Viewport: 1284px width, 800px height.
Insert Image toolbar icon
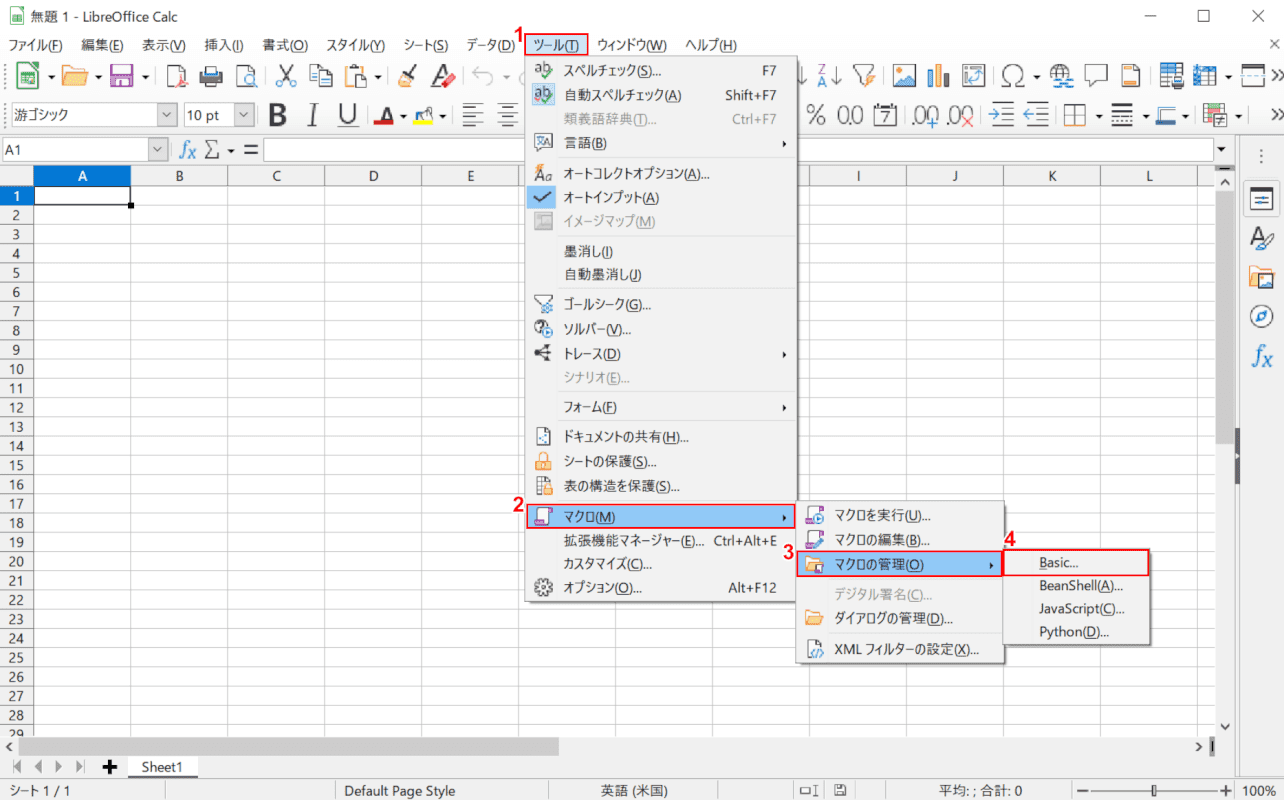pyautogui.click(x=904, y=76)
